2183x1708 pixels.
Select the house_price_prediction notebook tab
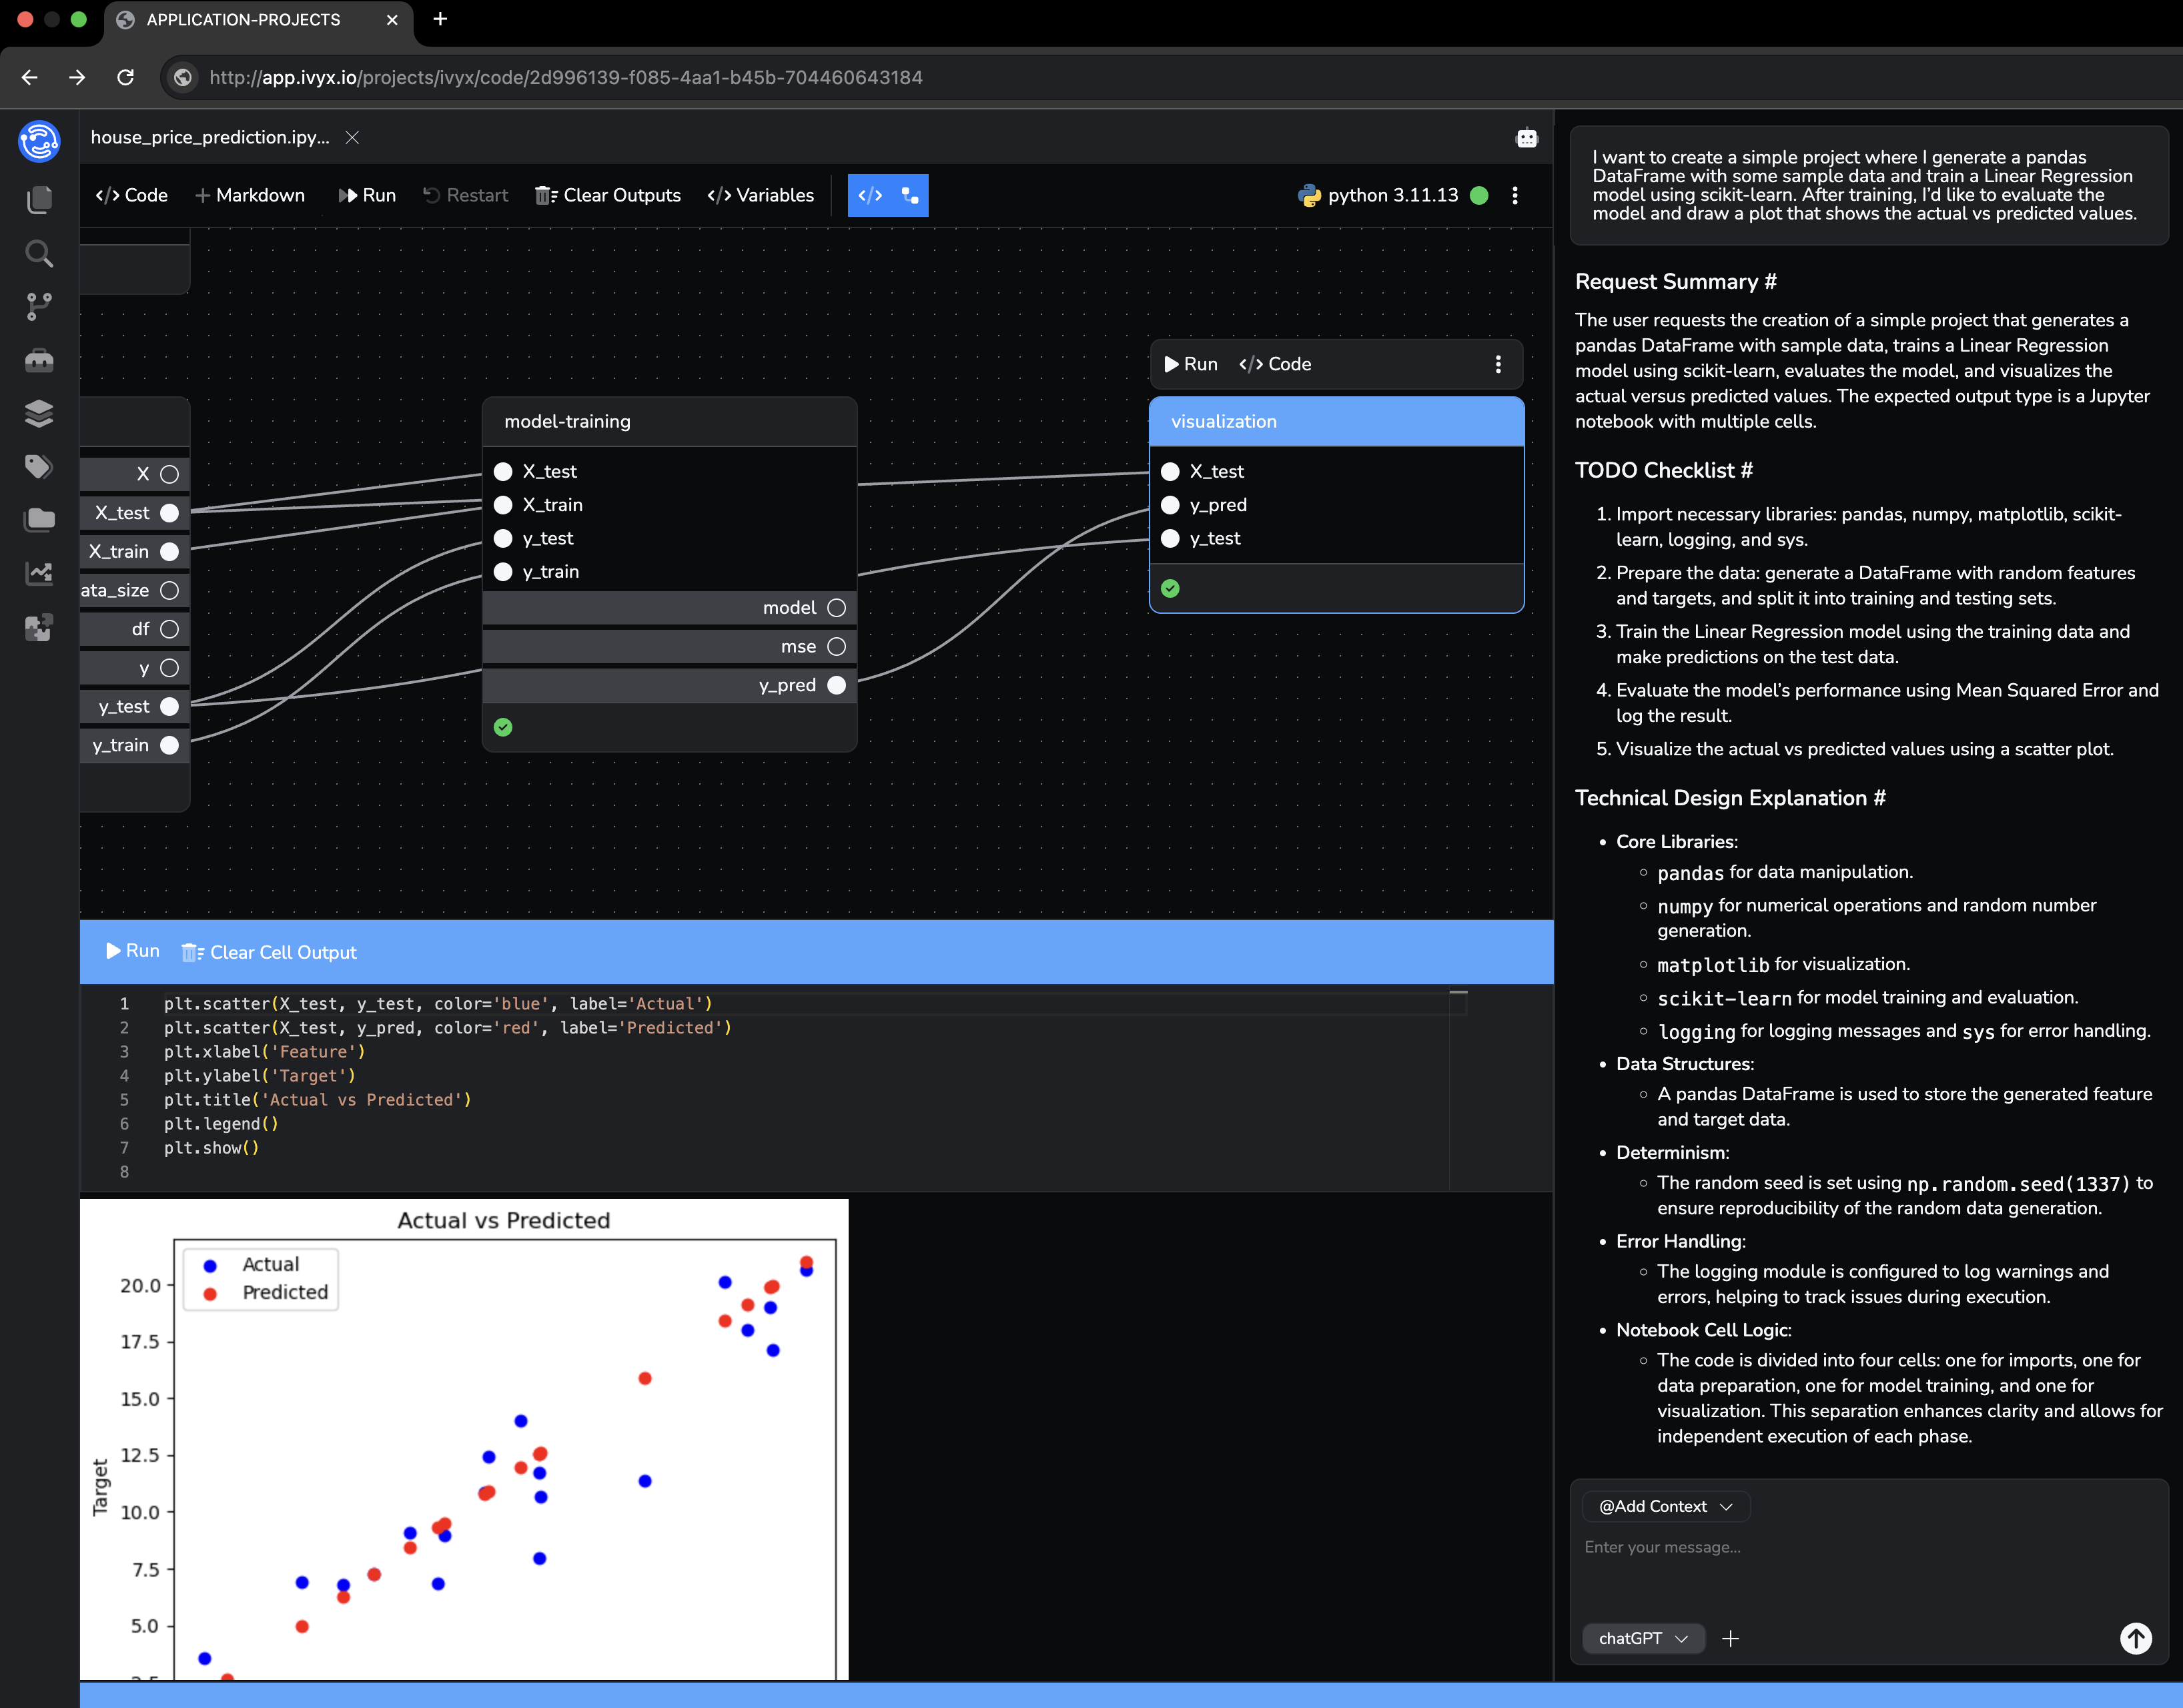click(x=210, y=138)
